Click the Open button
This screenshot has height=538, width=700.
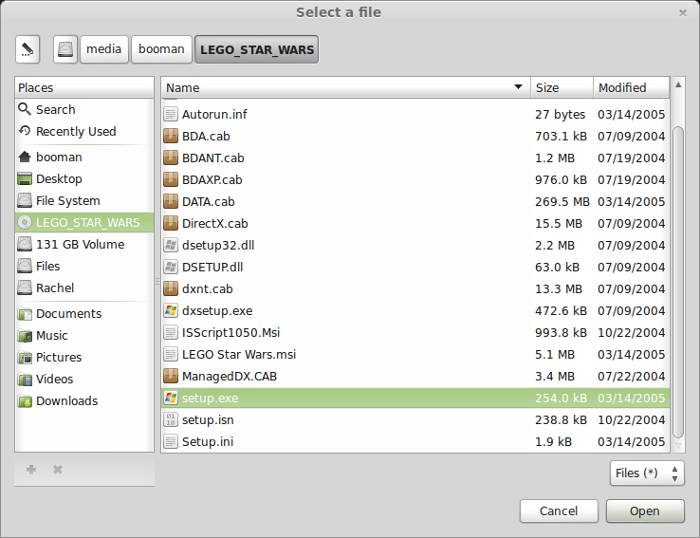pos(645,511)
